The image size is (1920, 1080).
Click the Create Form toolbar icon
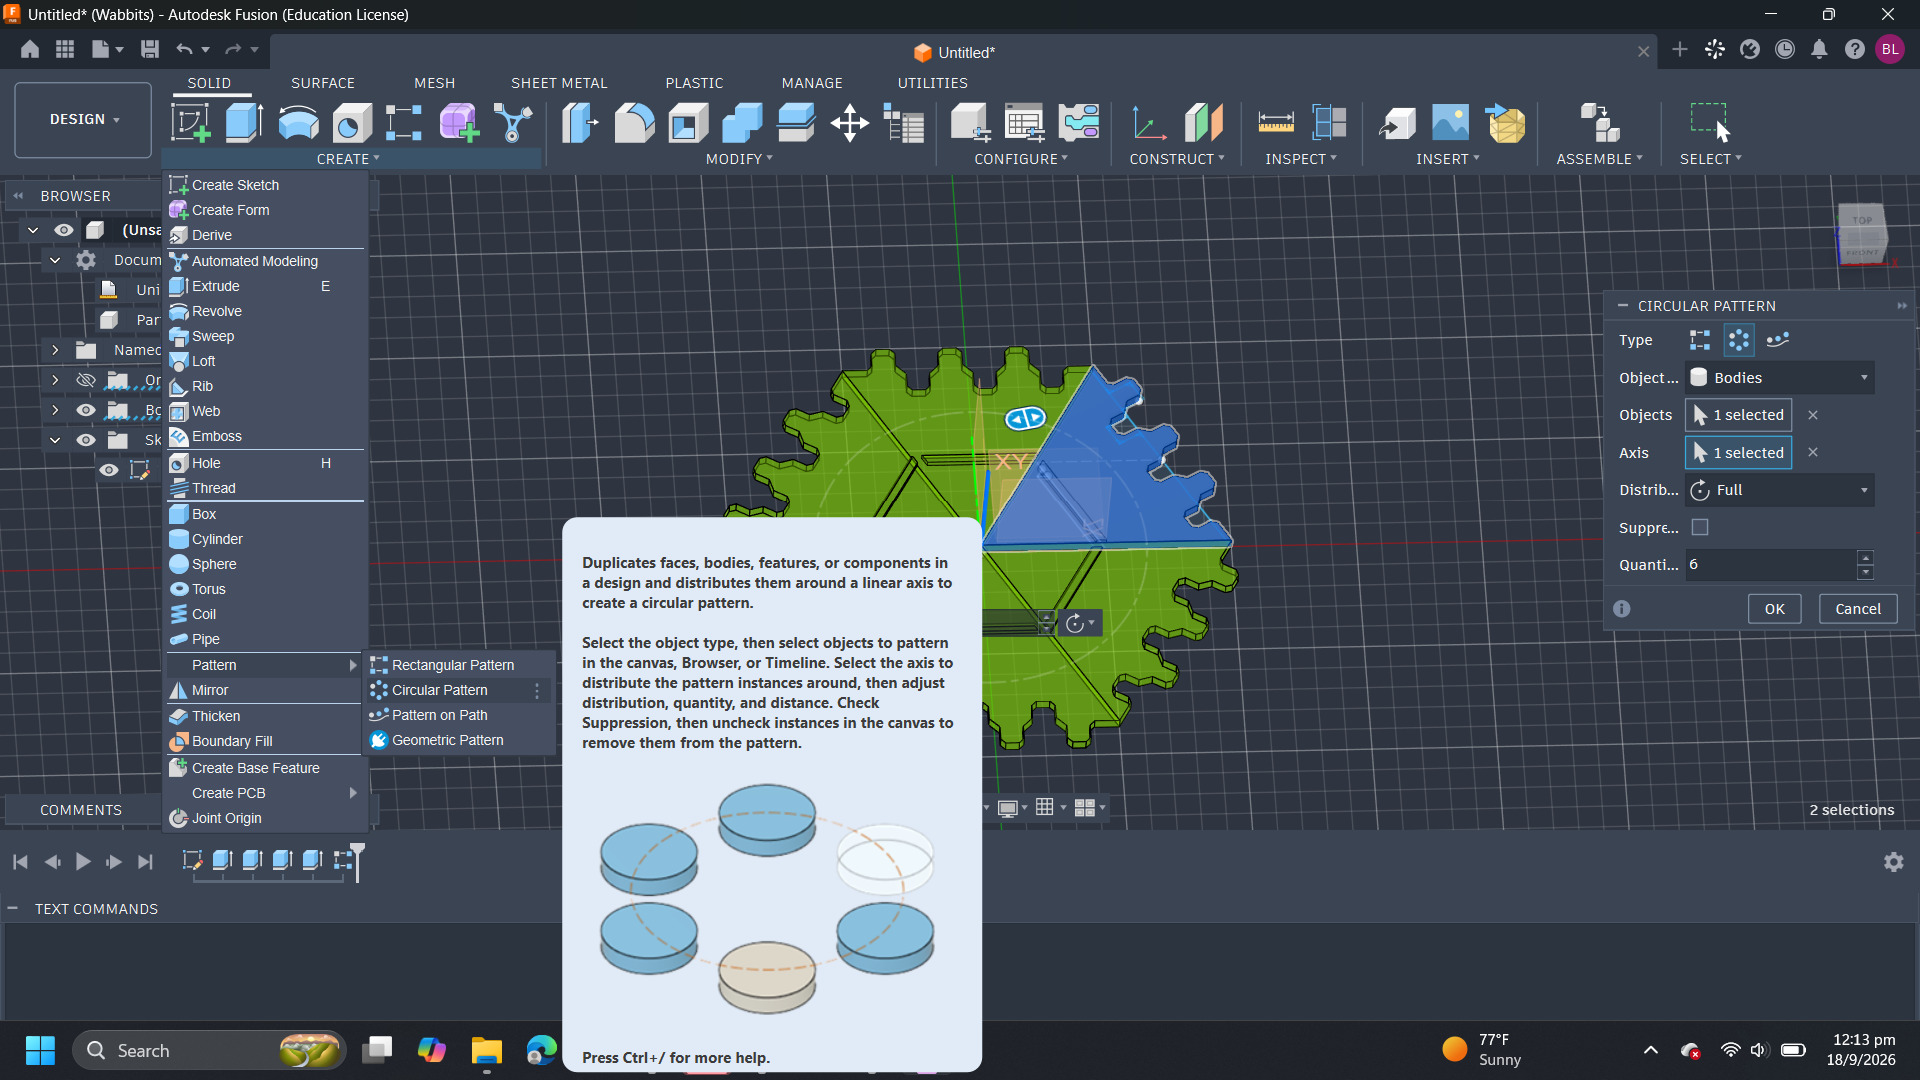click(x=459, y=123)
